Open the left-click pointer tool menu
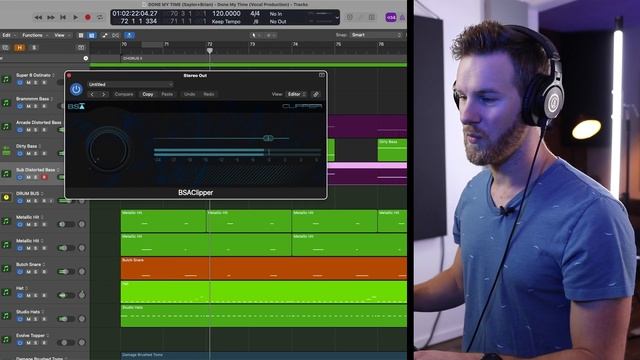This screenshot has height=360, width=640. pyautogui.click(x=256, y=36)
